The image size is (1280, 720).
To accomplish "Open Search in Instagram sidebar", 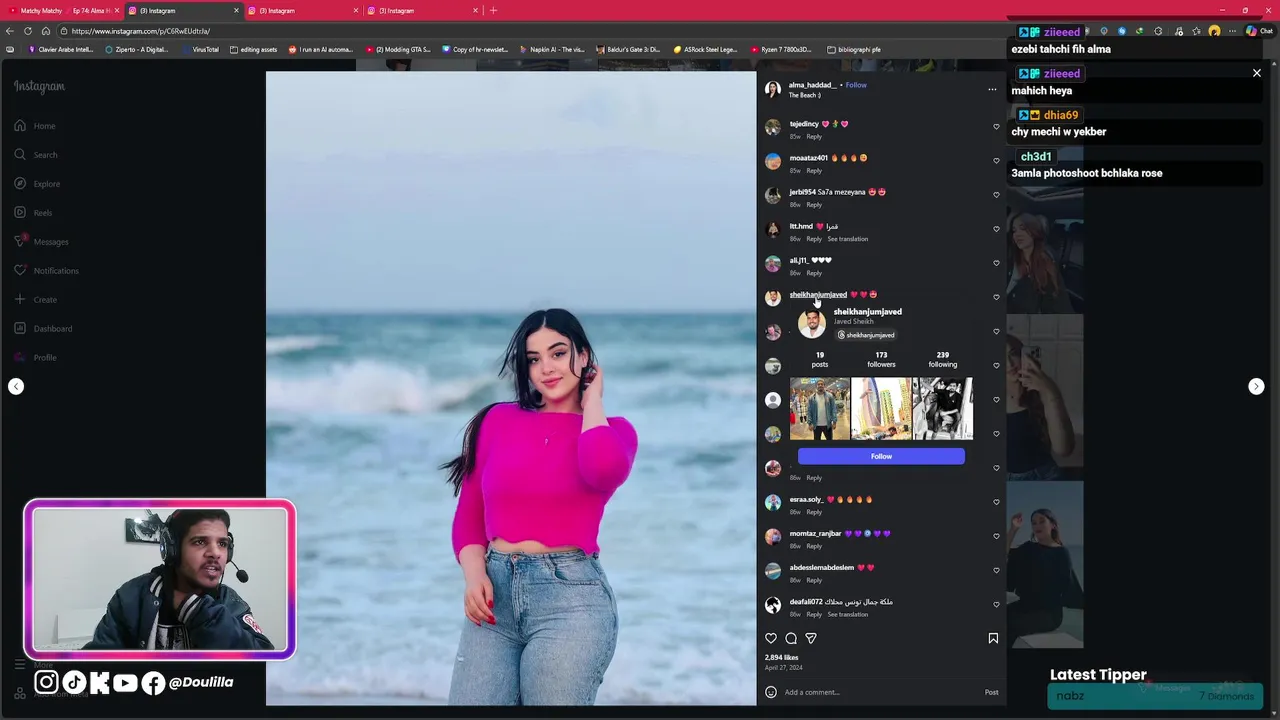I will coord(36,155).
